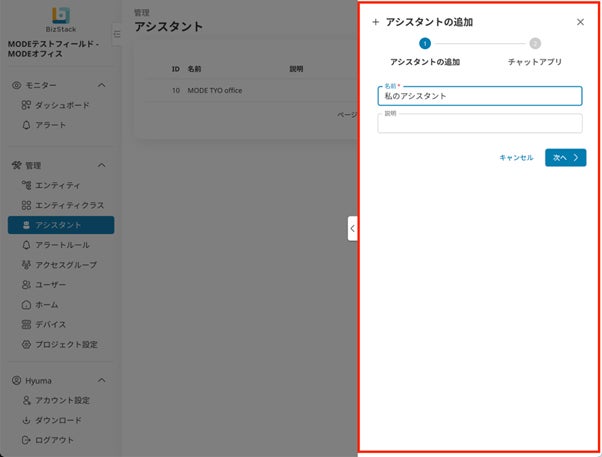The width and height of the screenshot is (602, 457).
Task: Click the 説明 column header in the table
Action: [x=296, y=69]
